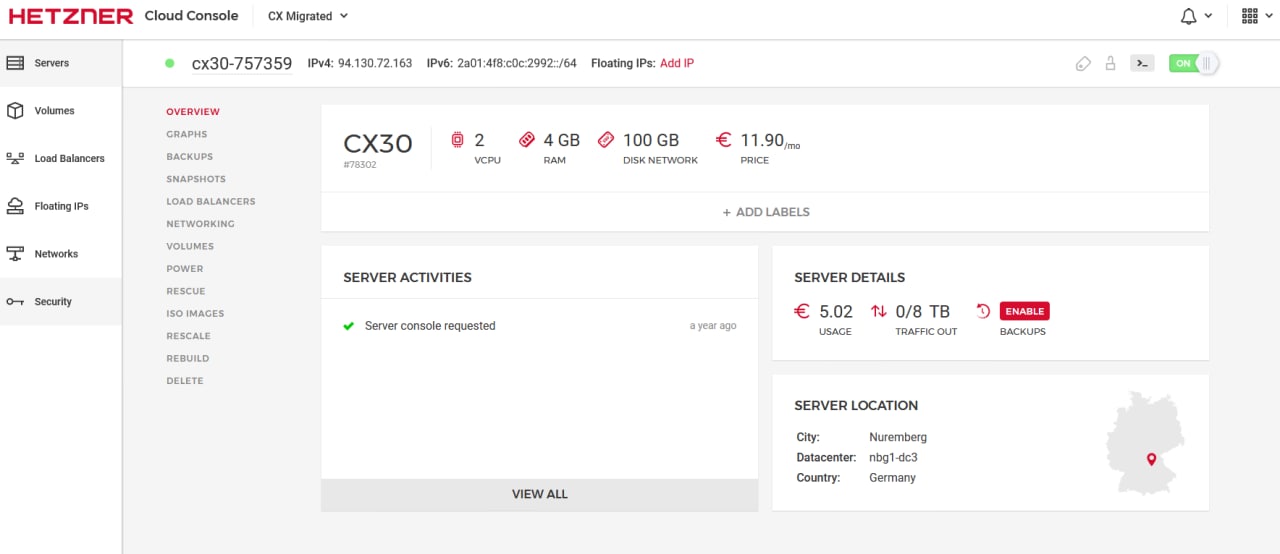Click the euro price icon

click(x=724, y=140)
